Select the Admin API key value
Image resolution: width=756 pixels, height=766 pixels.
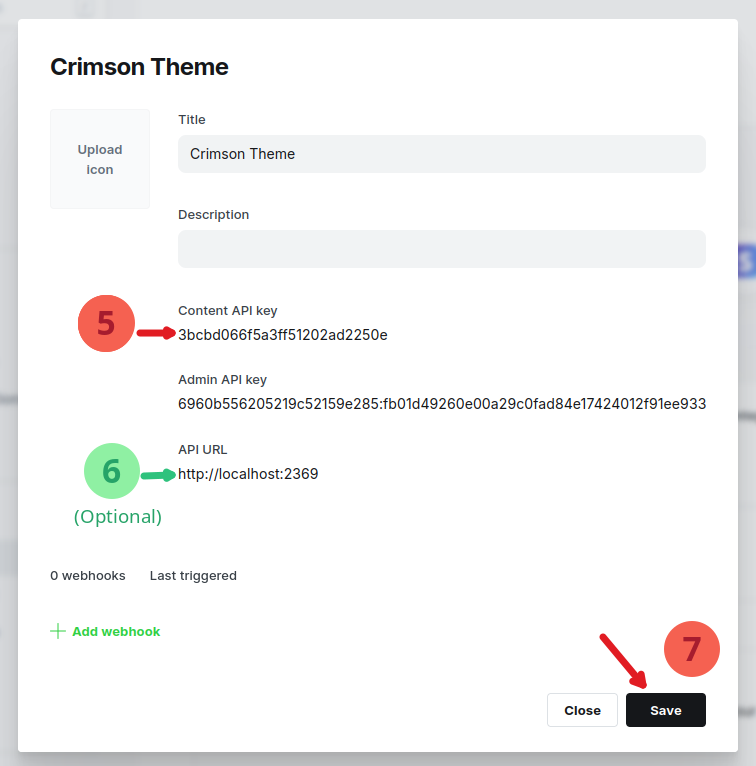(442, 404)
